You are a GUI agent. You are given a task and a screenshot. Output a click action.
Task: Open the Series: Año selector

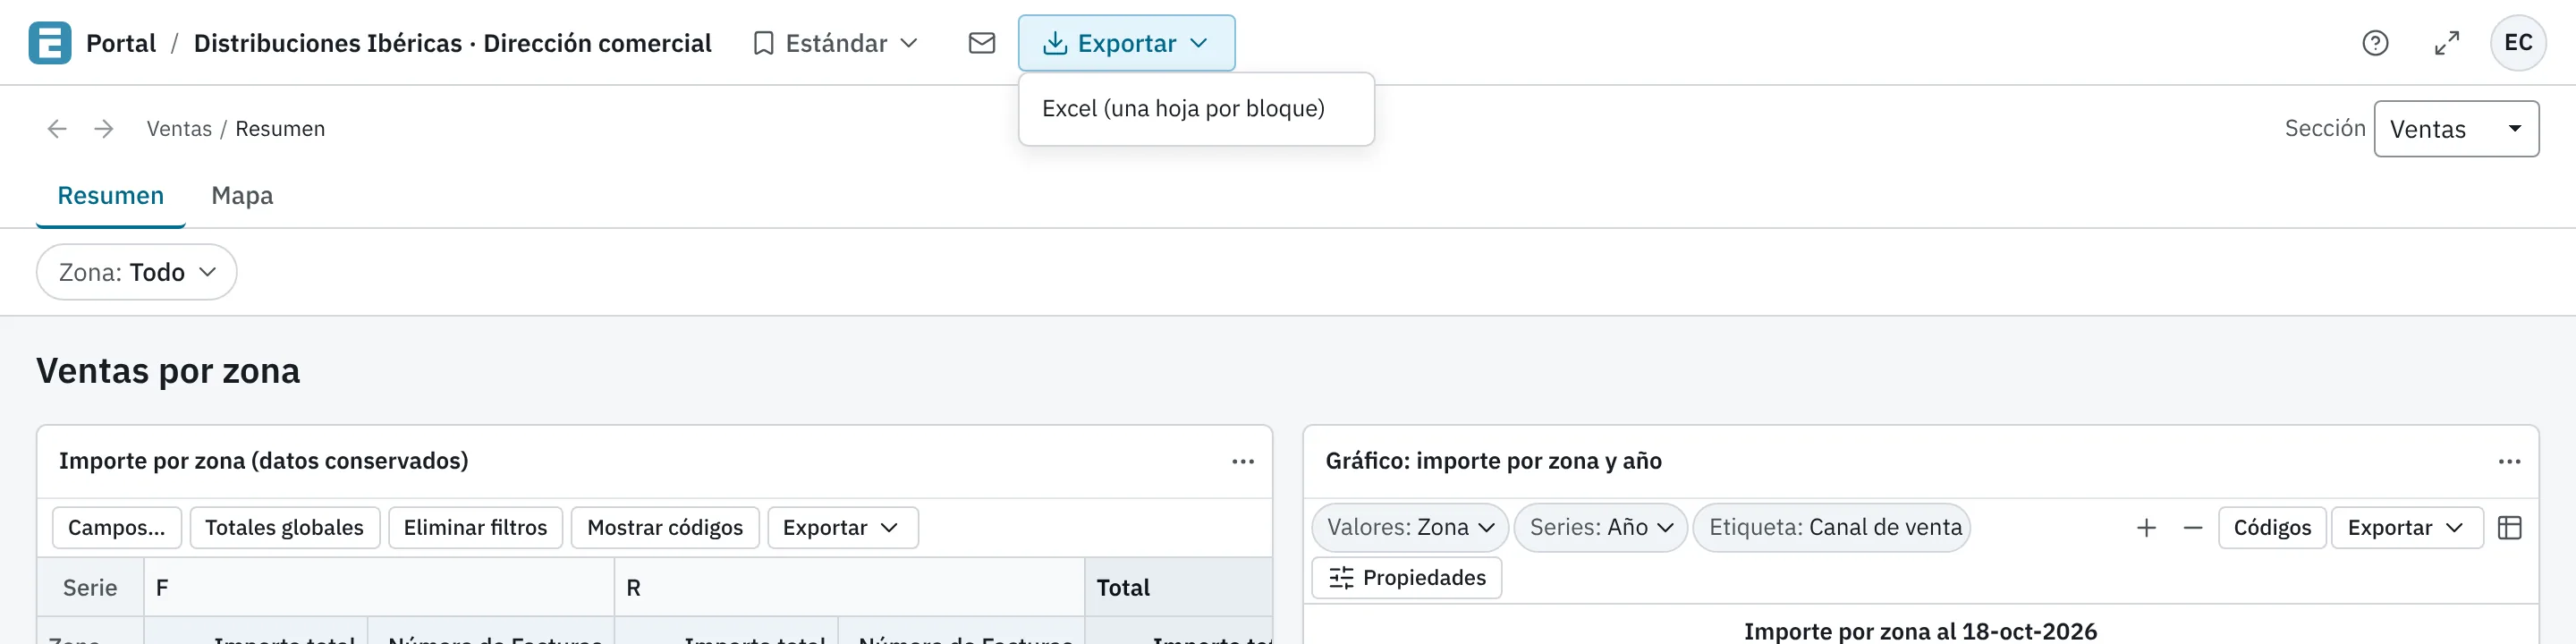click(1600, 528)
